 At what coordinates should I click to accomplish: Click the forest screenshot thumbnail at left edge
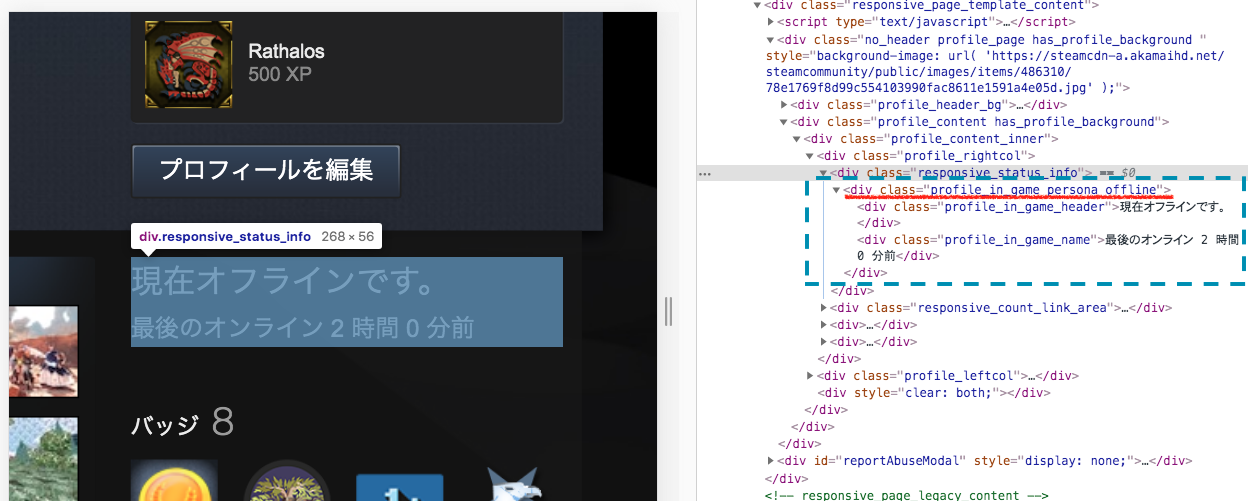tap(43, 459)
